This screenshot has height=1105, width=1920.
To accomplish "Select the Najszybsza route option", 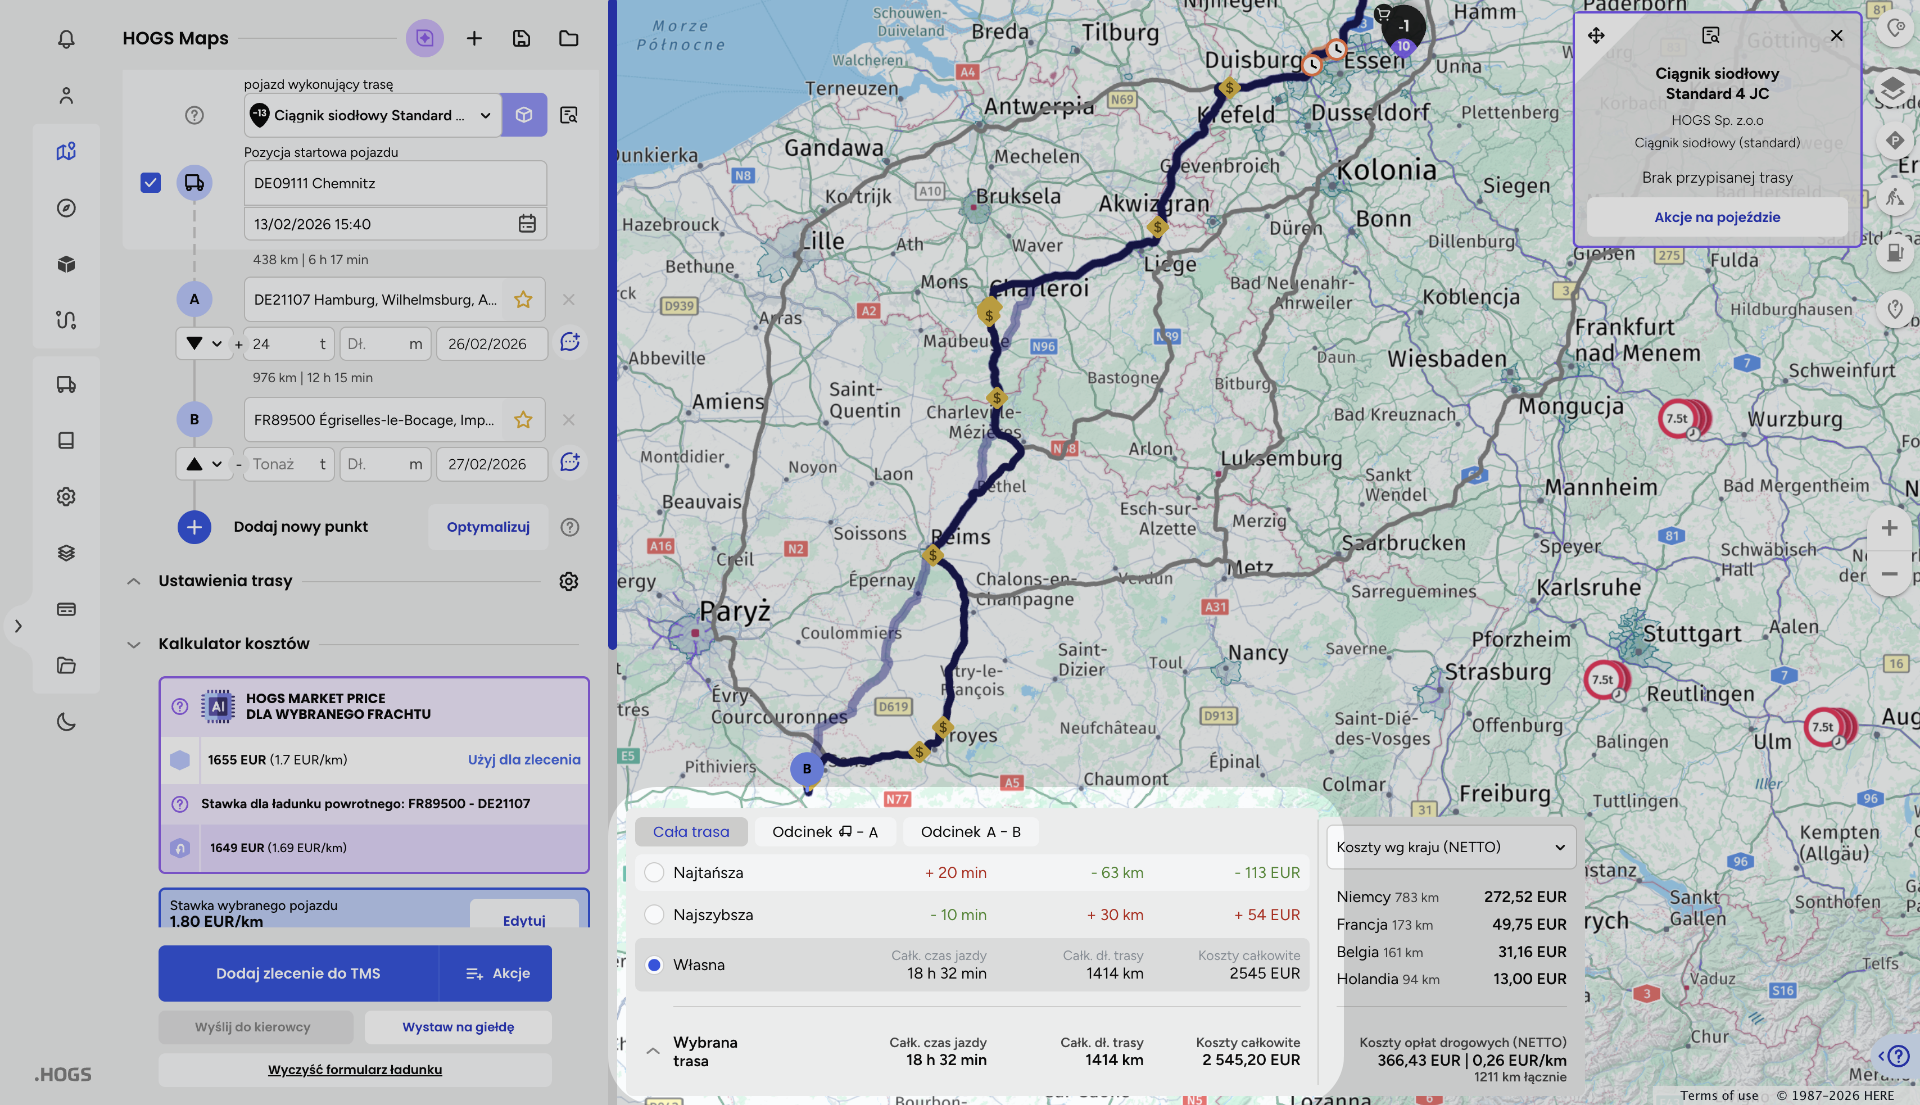I will point(655,915).
